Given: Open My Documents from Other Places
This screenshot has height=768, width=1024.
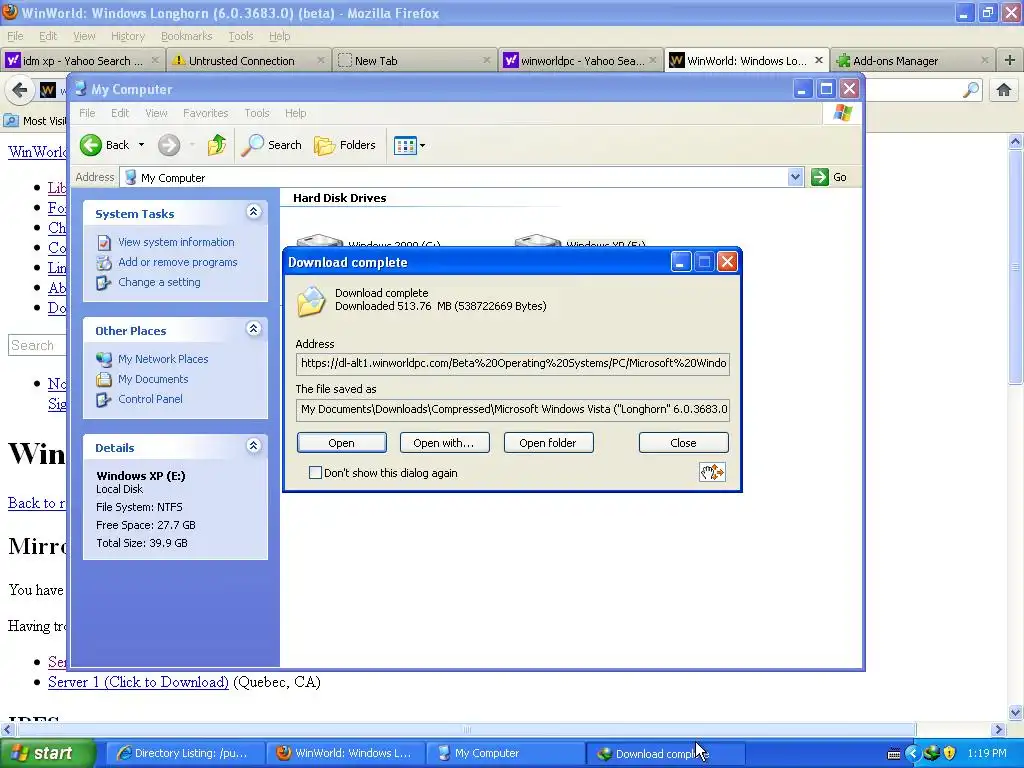Looking at the screenshot, I should (x=153, y=379).
